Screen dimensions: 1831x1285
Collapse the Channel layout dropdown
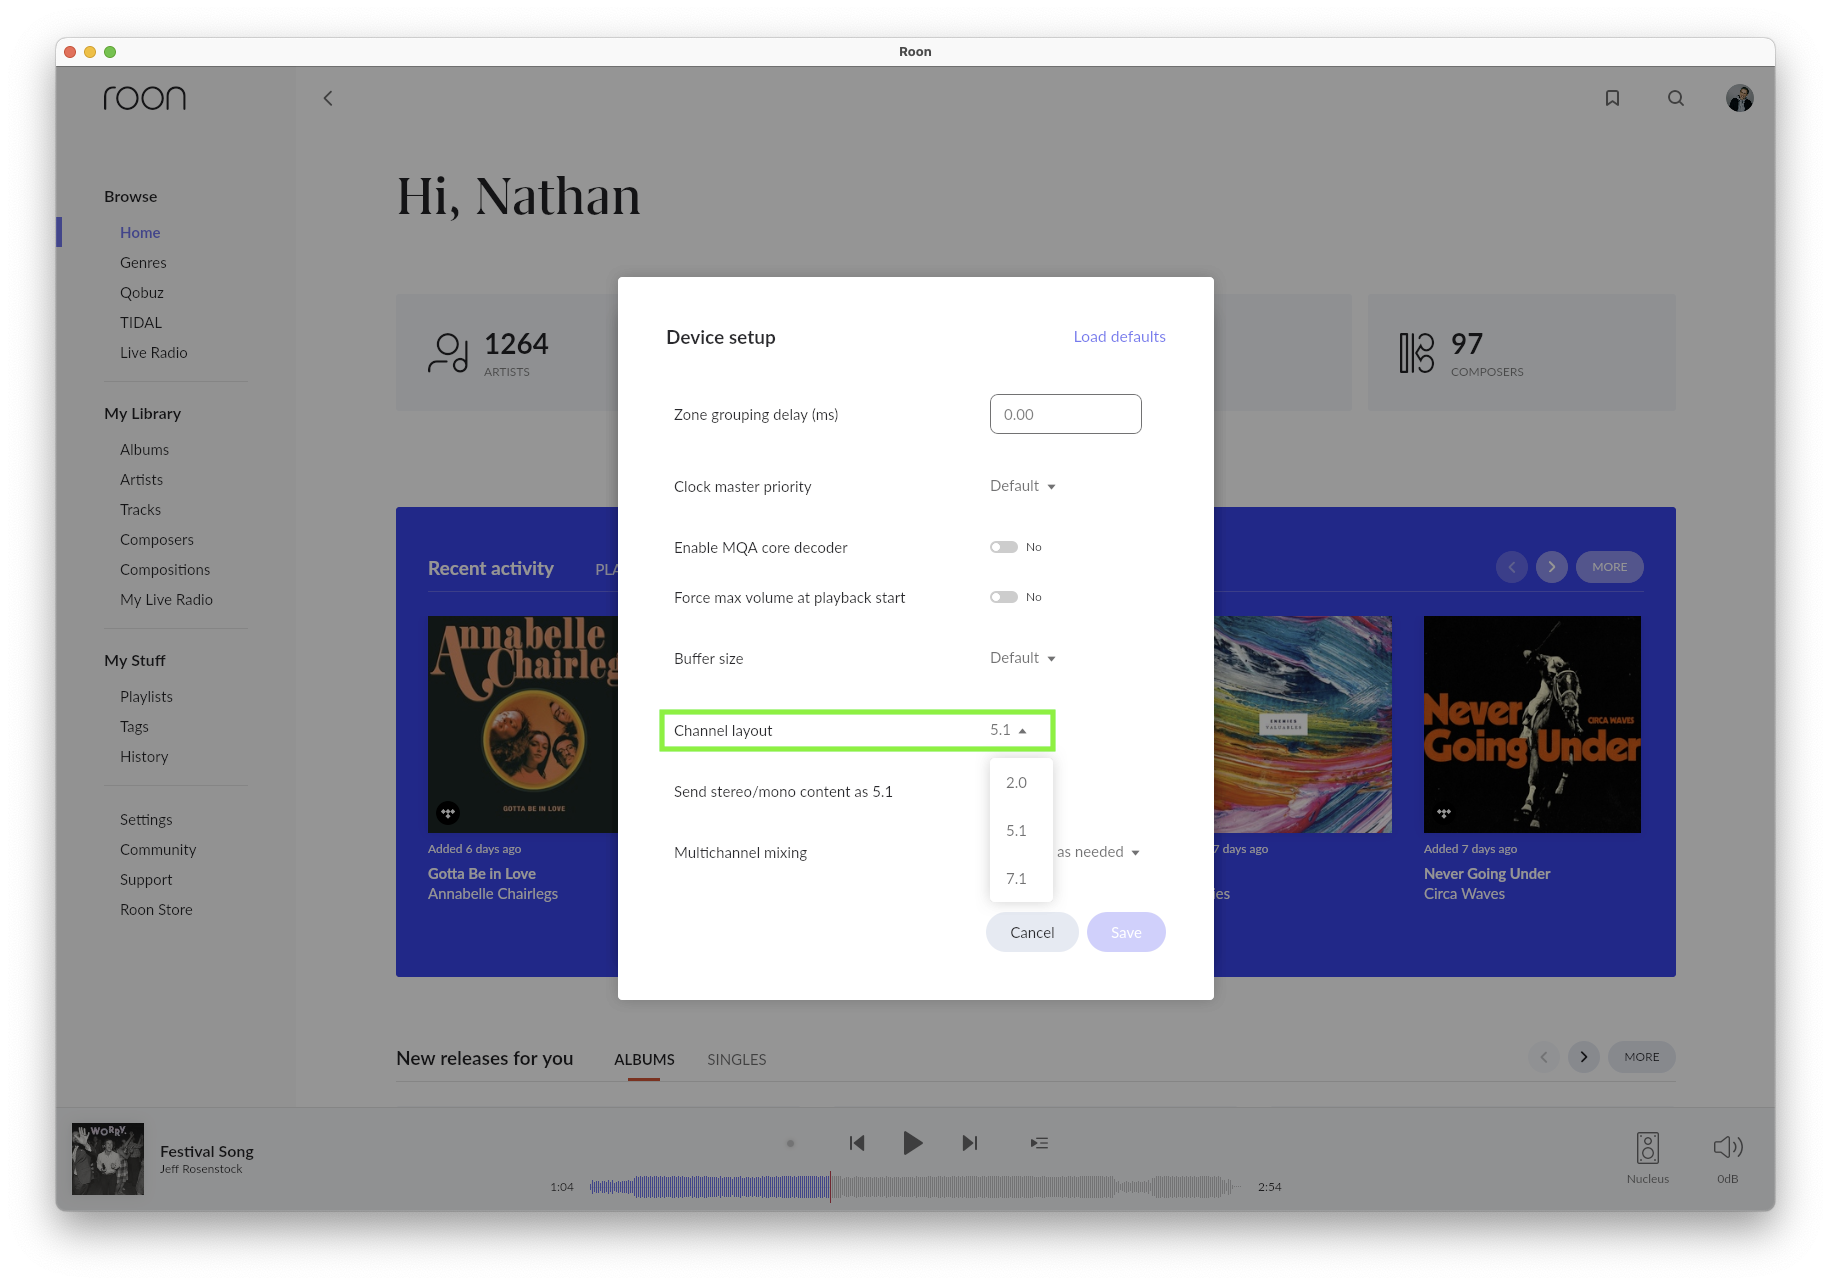point(1009,730)
